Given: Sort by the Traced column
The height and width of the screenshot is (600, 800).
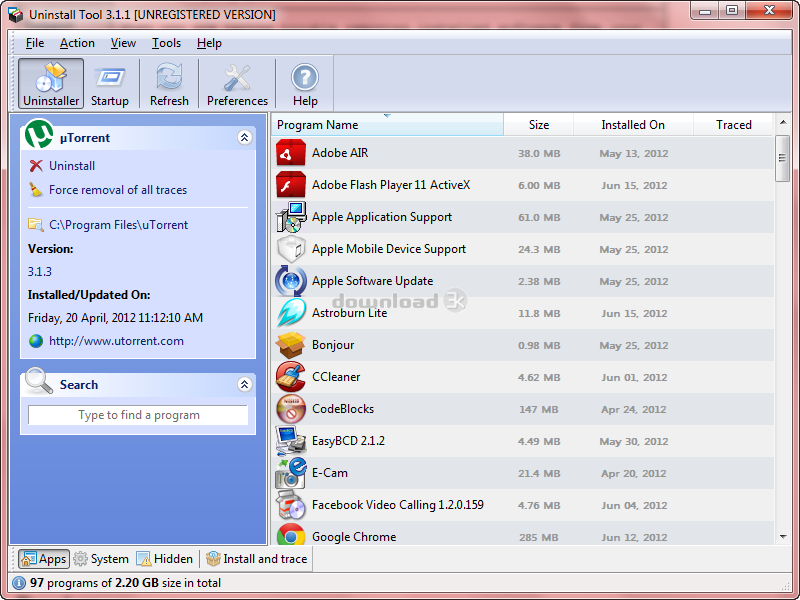Looking at the screenshot, I should (x=734, y=125).
